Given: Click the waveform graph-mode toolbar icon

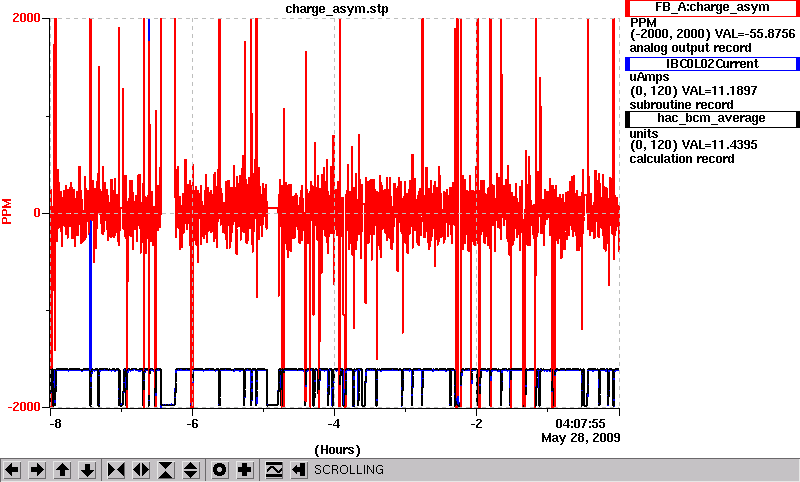Looking at the screenshot, I should 274,469.
